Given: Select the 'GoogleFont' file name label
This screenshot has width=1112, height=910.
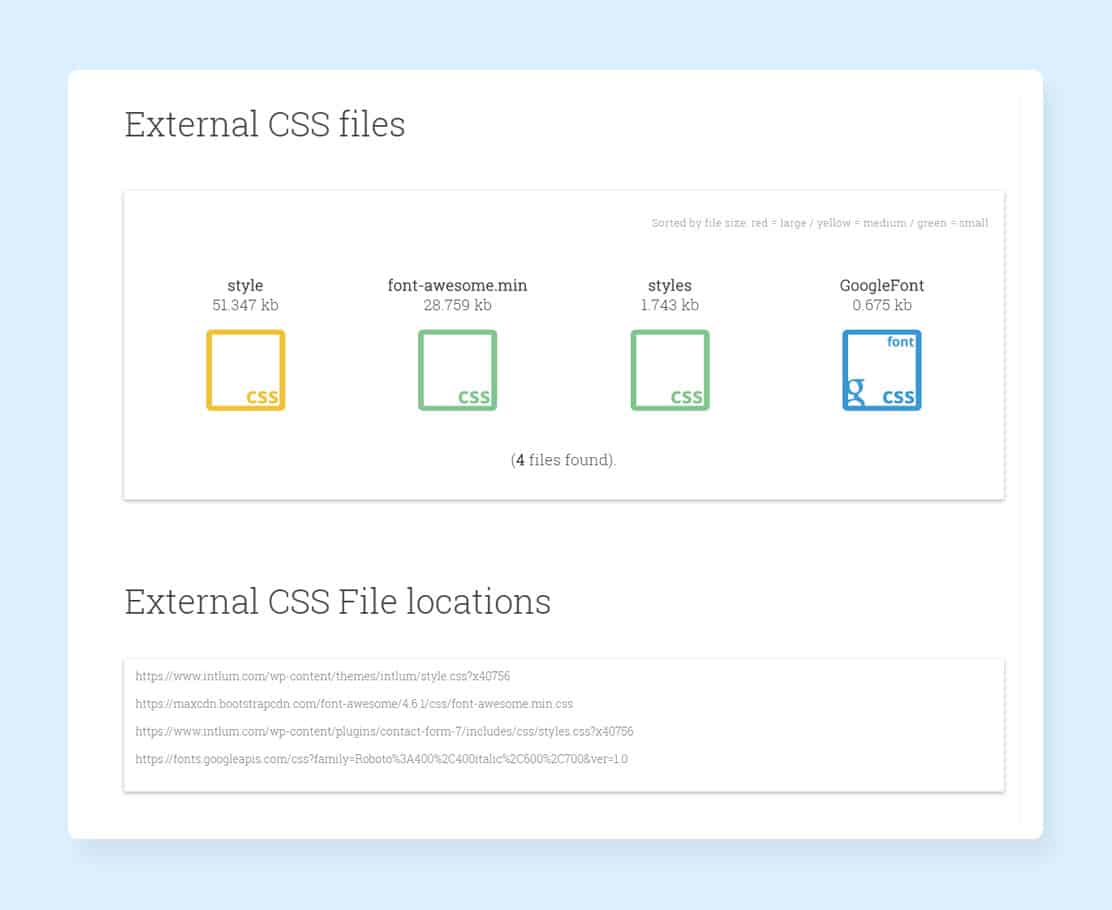Looking at the screenshot, I should pyautogui.click(x=881, y=286).
